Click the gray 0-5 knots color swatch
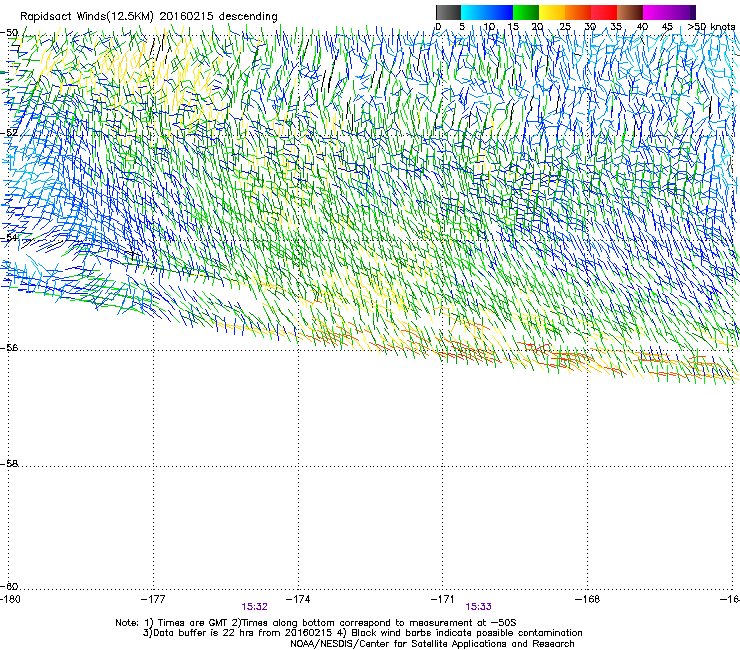 tap(448, 12)
